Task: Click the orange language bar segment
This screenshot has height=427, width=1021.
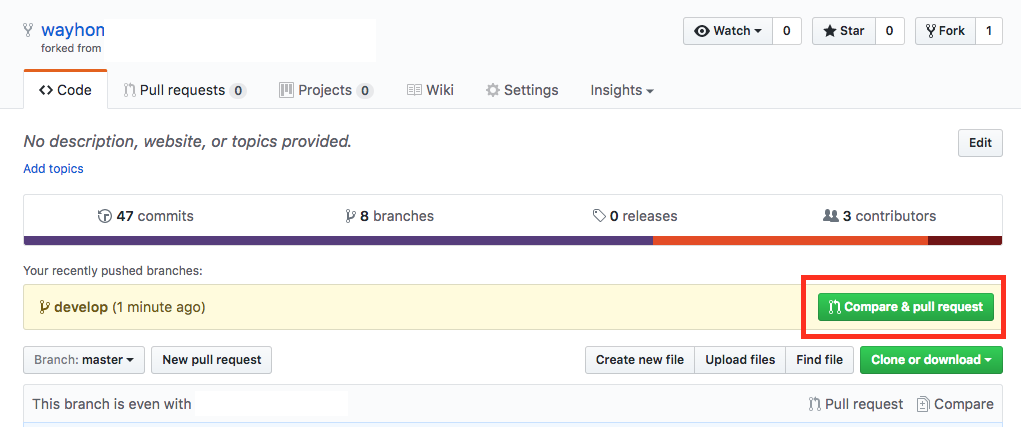Action: [790, 241]
